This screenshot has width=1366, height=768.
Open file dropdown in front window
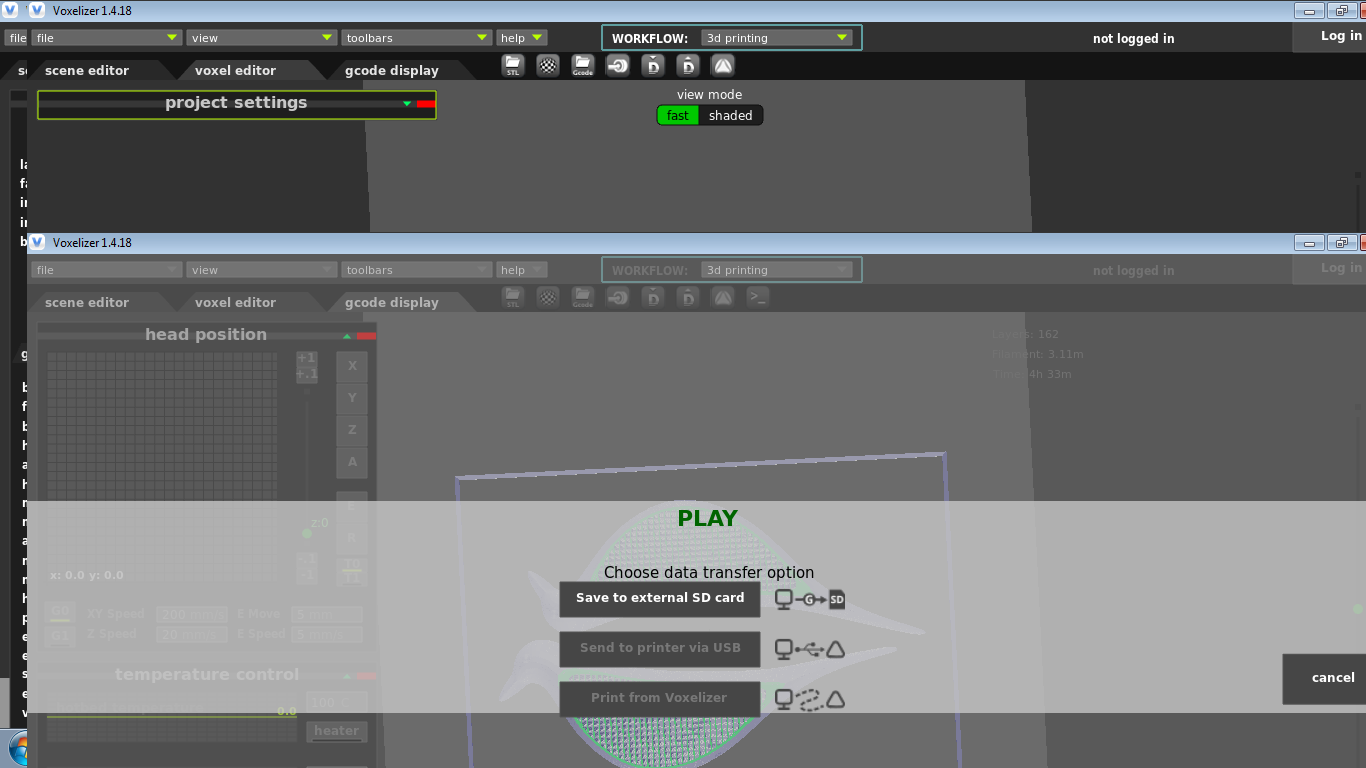(105, 270)
